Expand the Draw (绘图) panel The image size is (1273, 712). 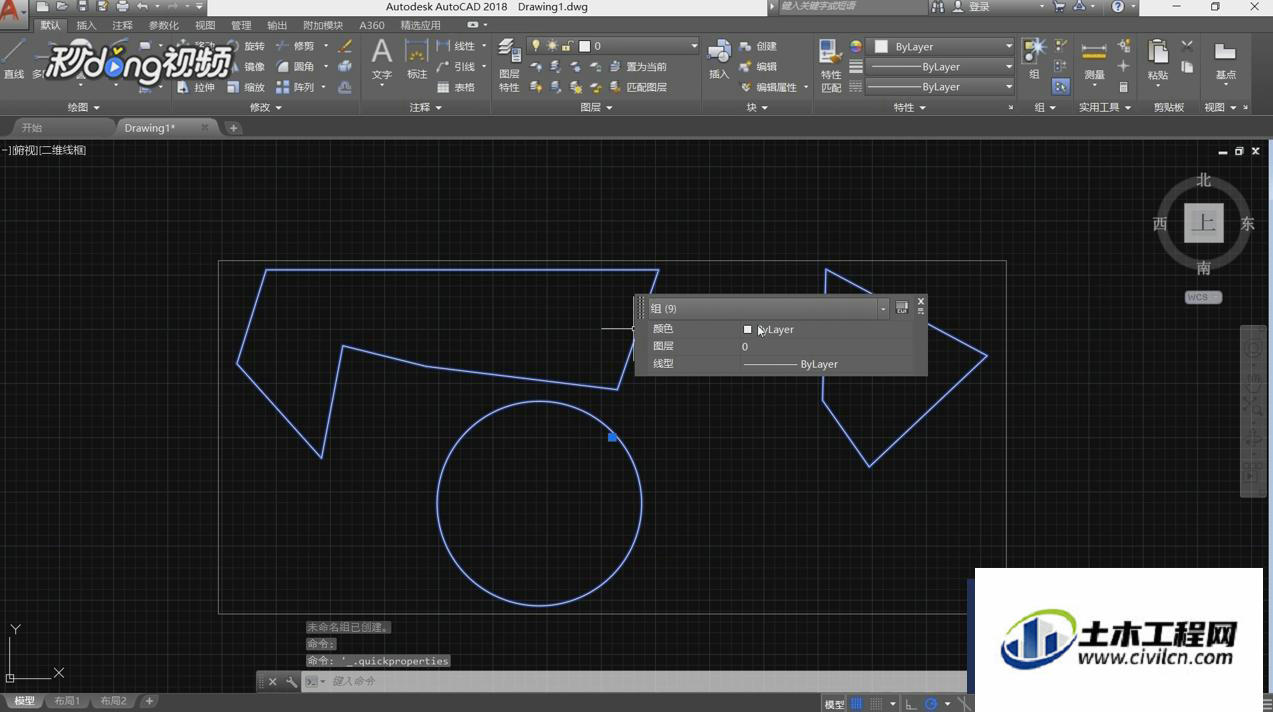point(83,107)
